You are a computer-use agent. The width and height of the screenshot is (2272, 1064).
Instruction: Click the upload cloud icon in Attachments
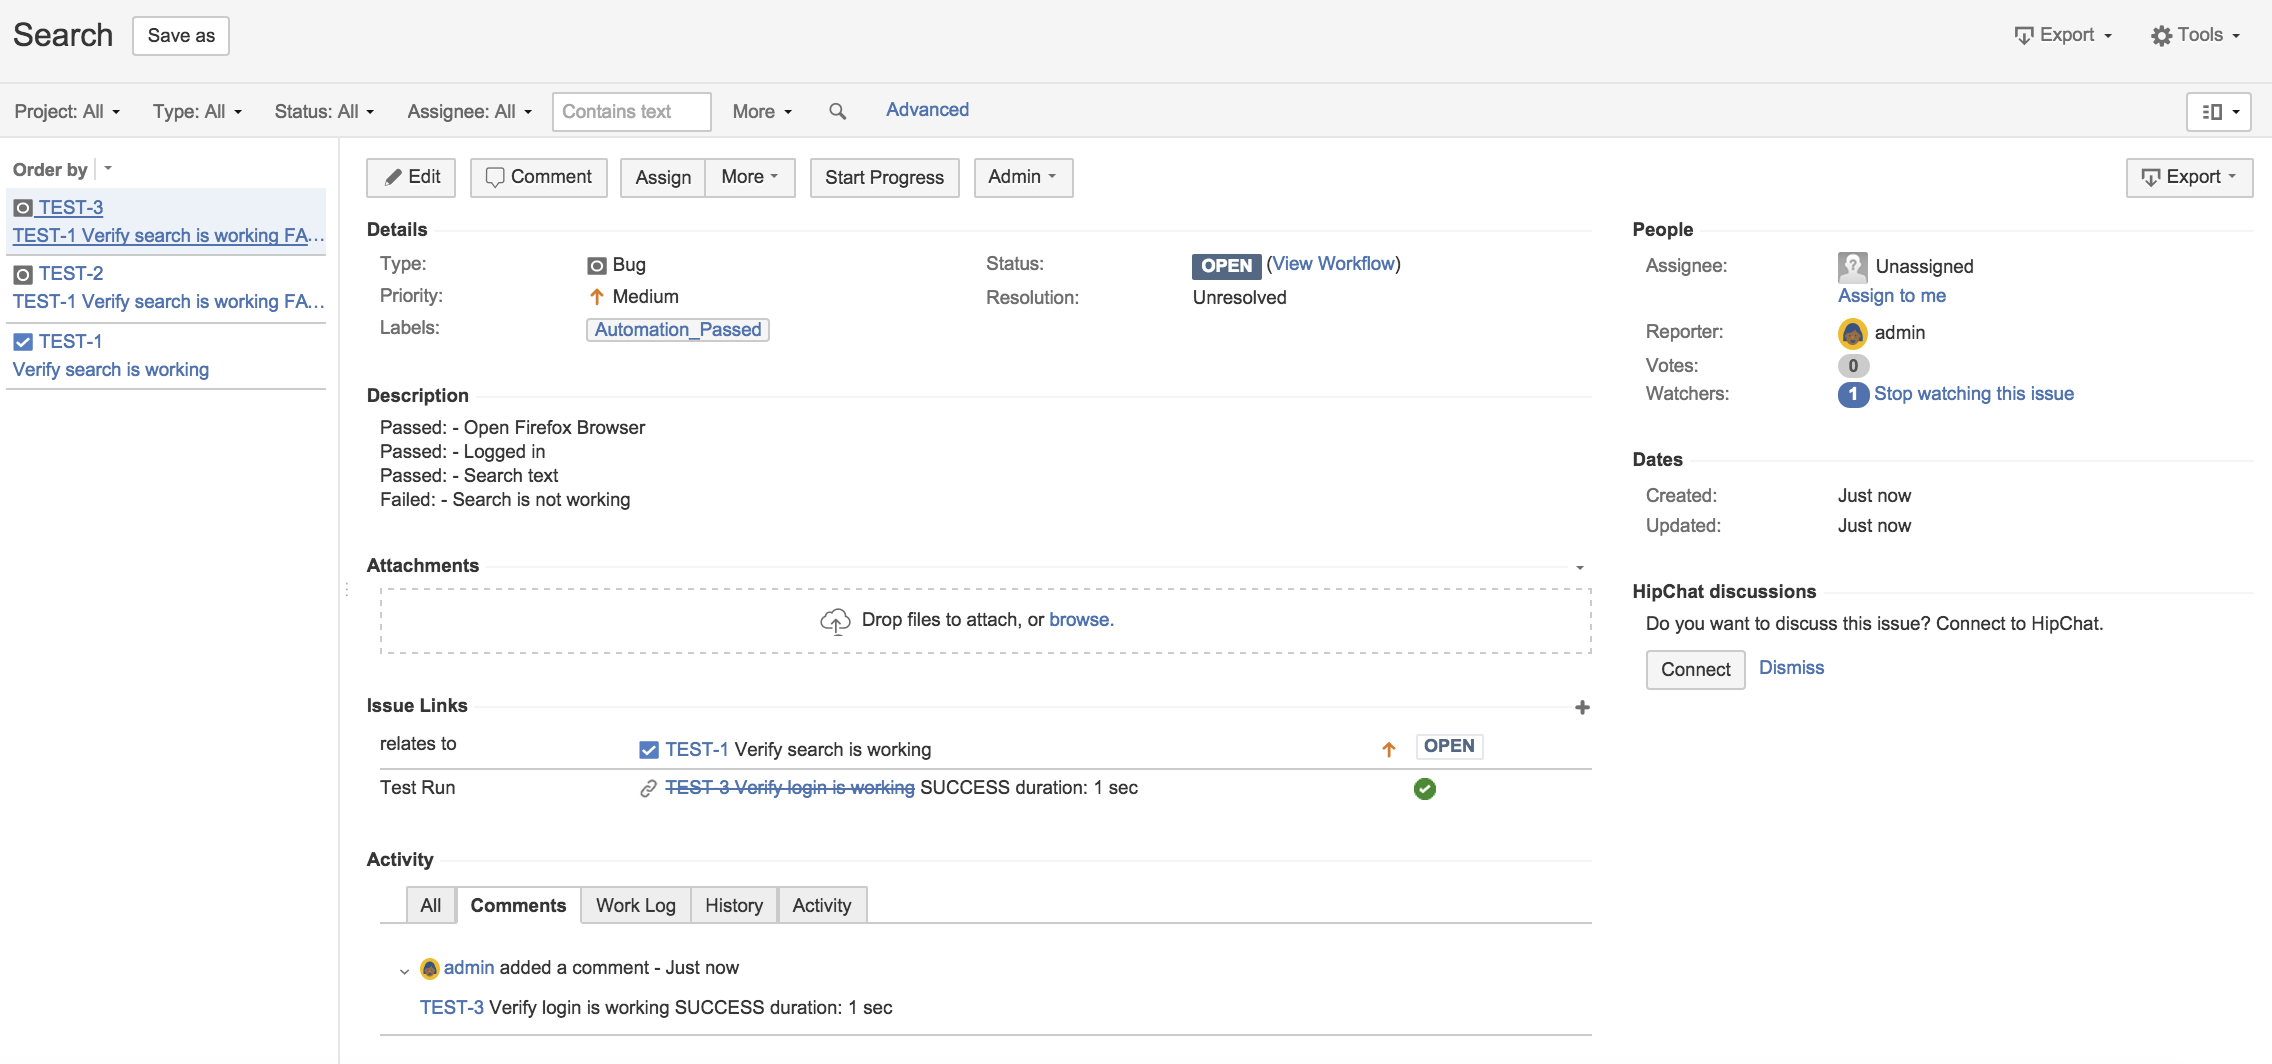click(835, 621)
